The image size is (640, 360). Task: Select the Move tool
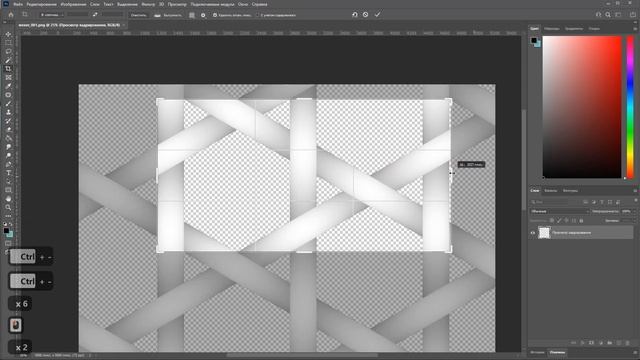(8, 34)
